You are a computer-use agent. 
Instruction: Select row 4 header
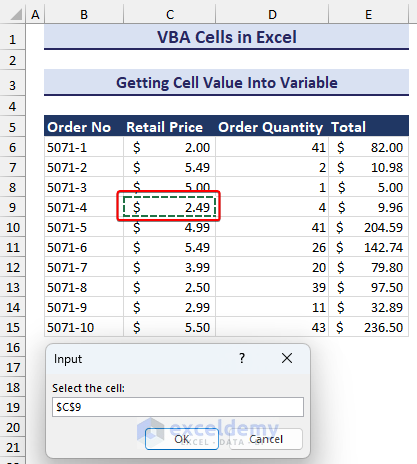point(12,106)
